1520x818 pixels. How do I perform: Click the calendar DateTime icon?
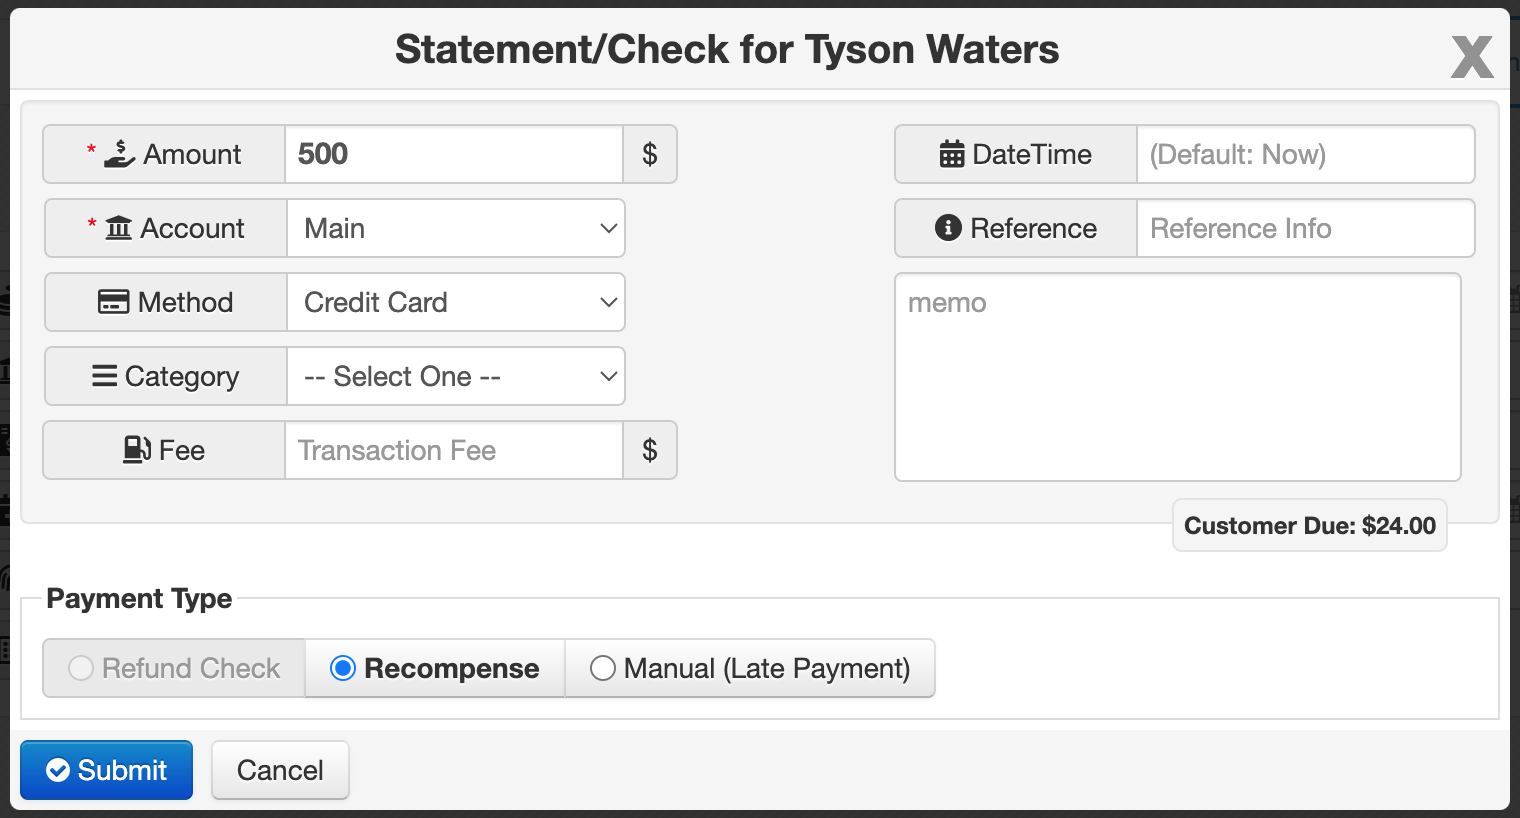(x=952, y=154)
